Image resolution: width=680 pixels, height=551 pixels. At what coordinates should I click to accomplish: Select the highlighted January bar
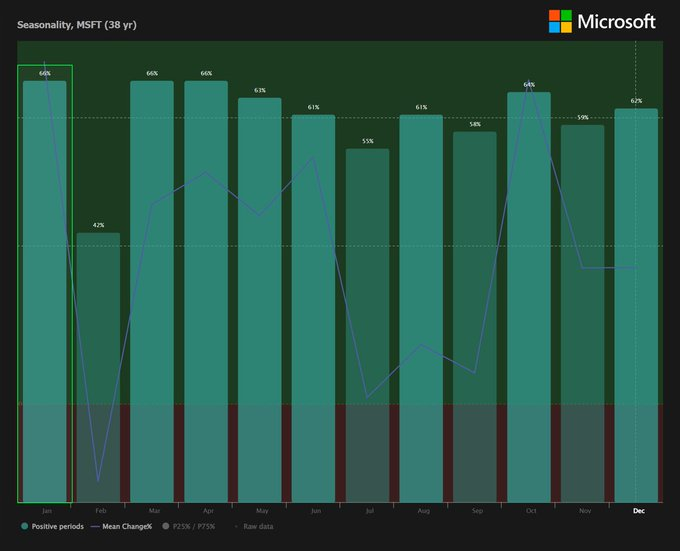(44, 290)
